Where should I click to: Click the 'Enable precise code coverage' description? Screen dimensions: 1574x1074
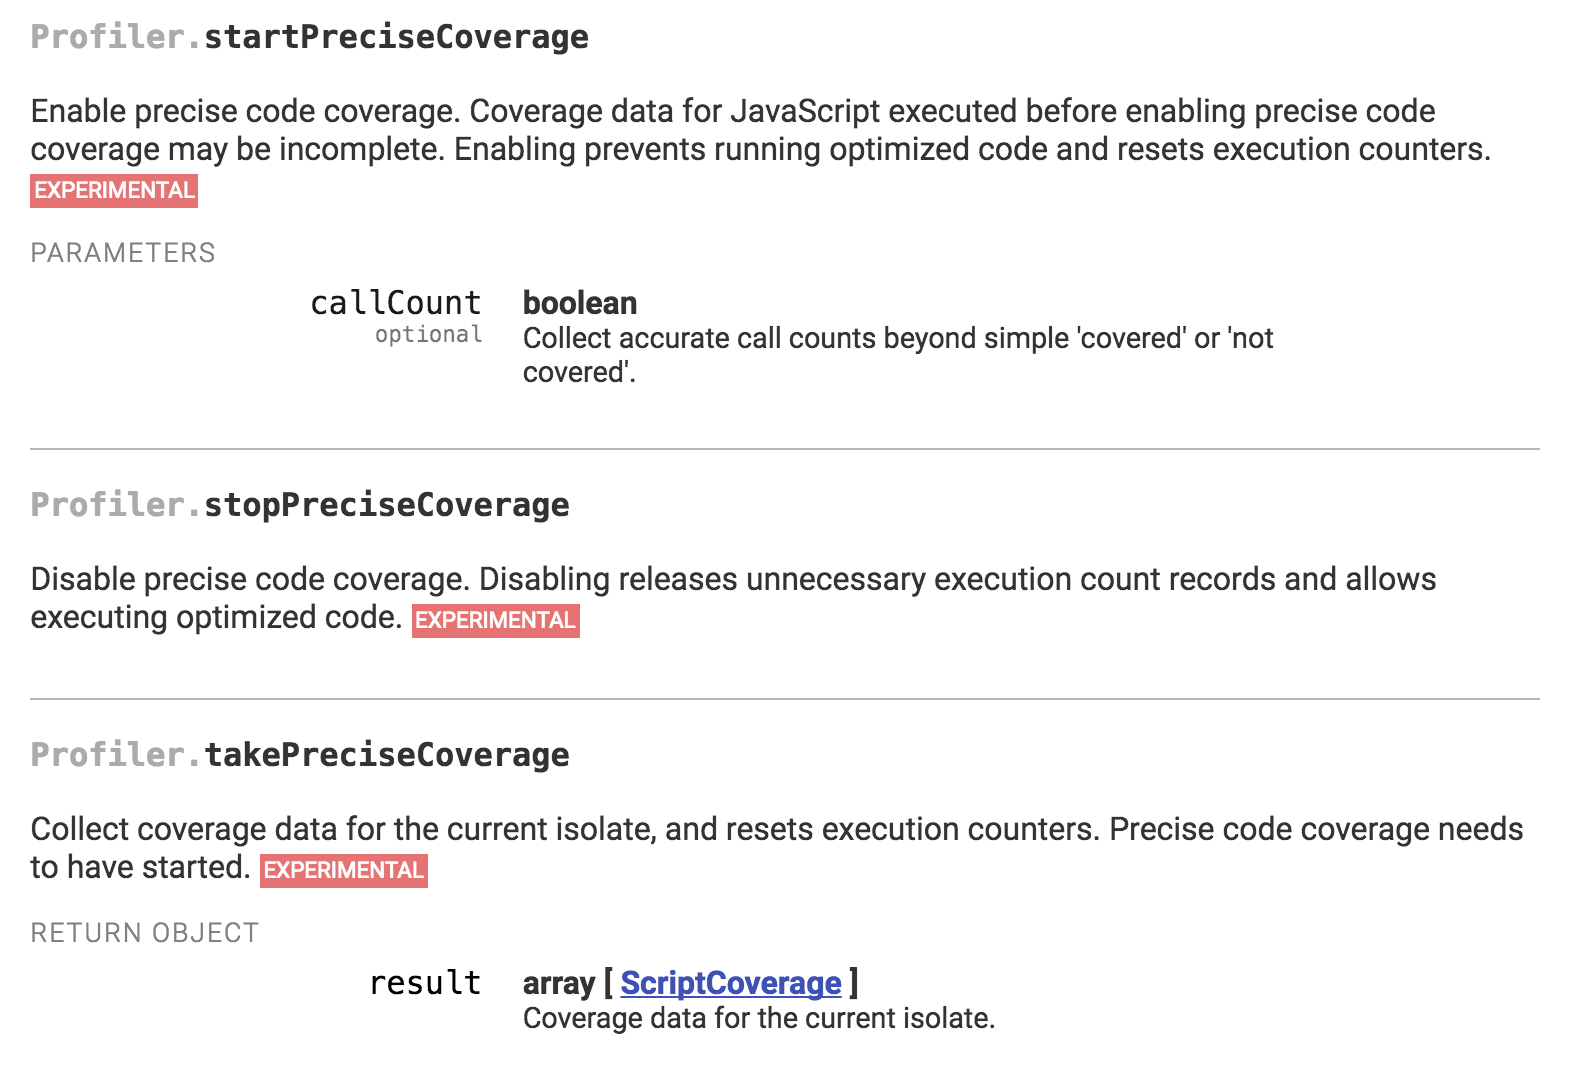click(761, 130)
